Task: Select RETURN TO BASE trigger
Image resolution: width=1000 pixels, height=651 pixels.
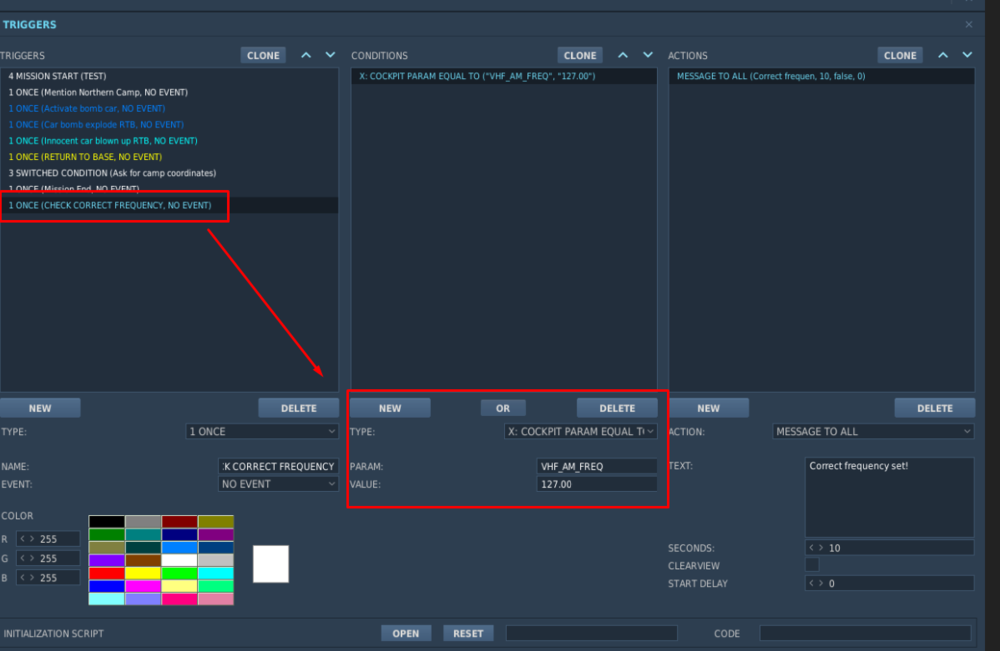Action: 169,157
